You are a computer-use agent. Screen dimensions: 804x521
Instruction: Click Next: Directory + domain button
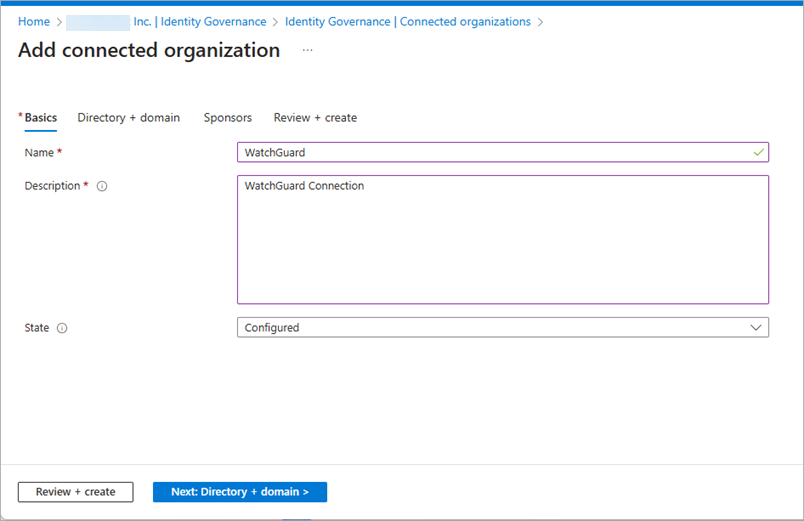[240, 492]
